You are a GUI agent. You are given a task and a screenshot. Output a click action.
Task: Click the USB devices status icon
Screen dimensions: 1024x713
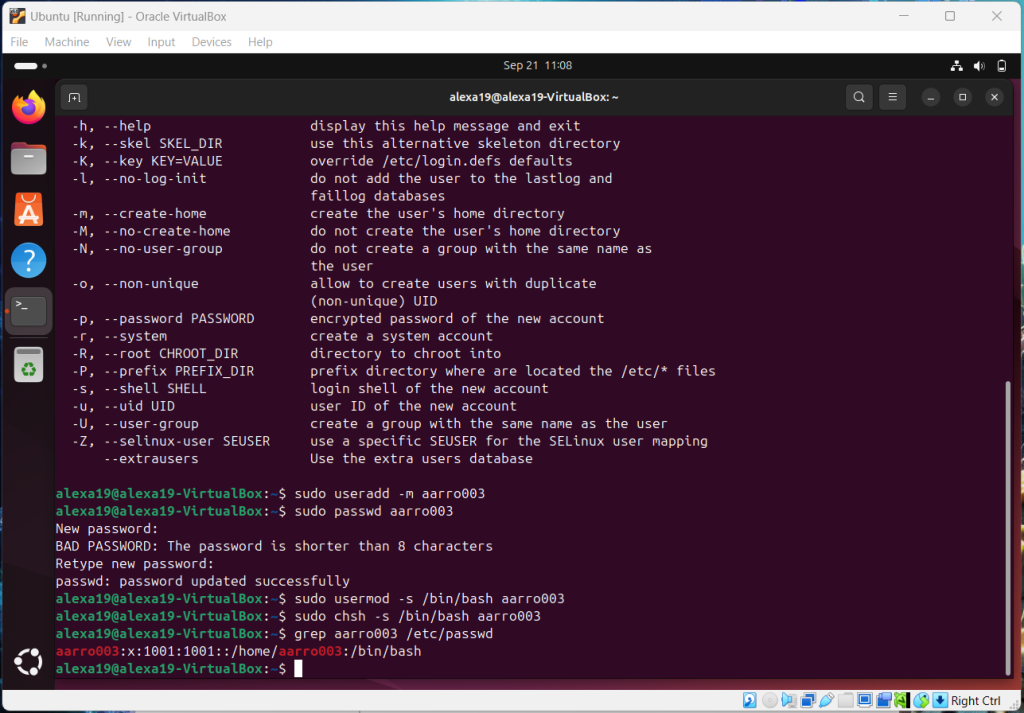tap(827, 700)
